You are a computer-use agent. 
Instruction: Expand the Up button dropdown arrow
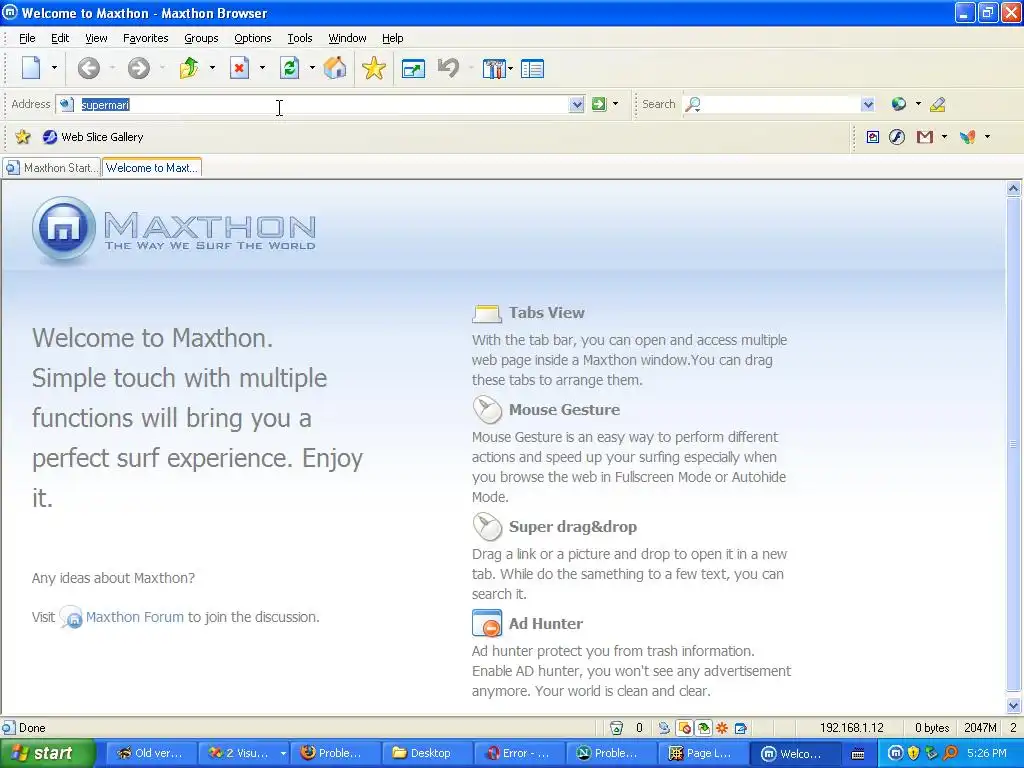point(212,68)
